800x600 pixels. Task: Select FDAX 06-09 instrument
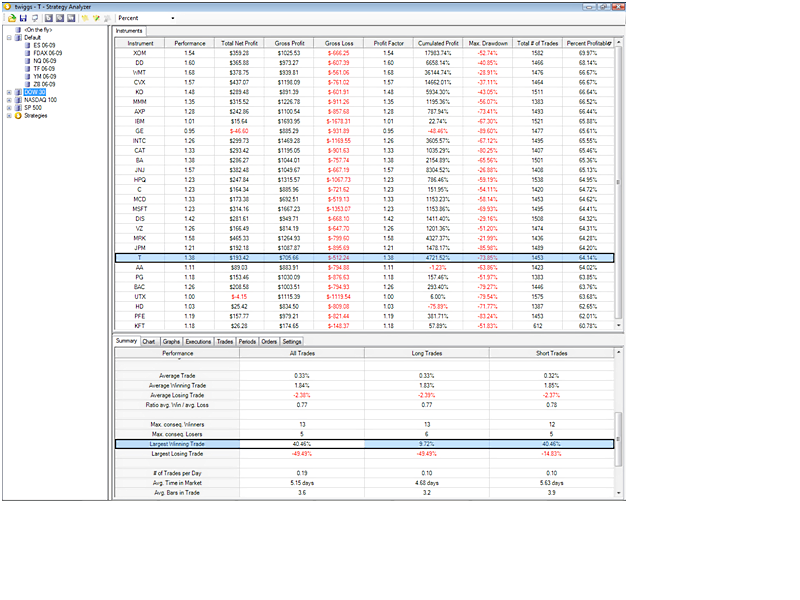pyautogui.click(x=47, y=53)
